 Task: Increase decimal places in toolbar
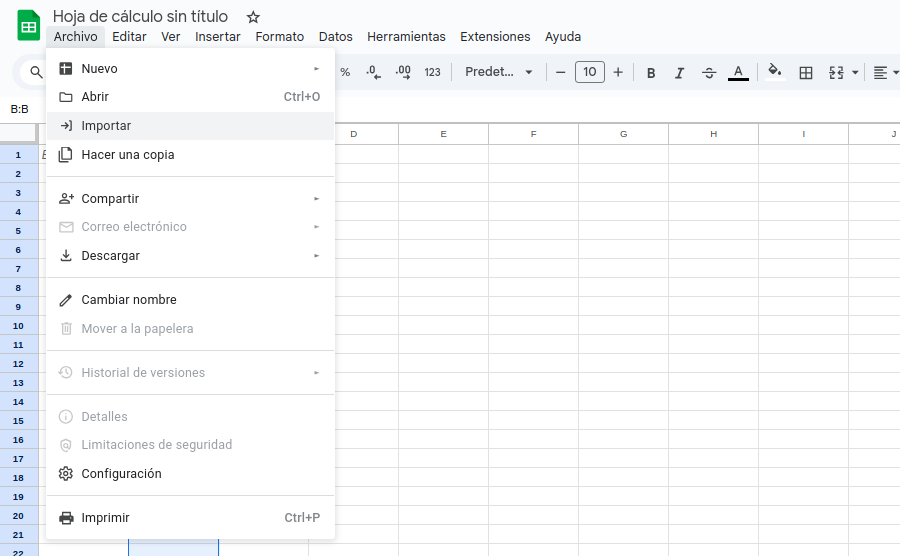[x=403, y=72]
